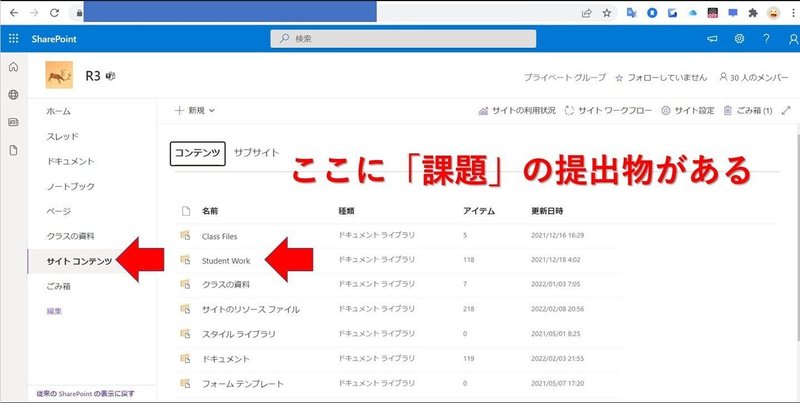Open the browser three-dot menu

793,13
